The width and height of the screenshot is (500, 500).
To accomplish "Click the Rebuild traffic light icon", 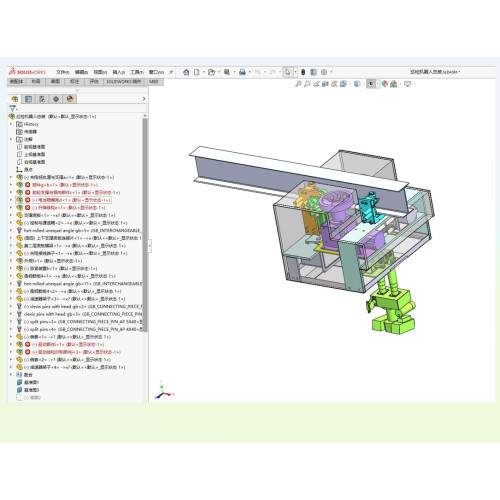I will tap(303, 72).
